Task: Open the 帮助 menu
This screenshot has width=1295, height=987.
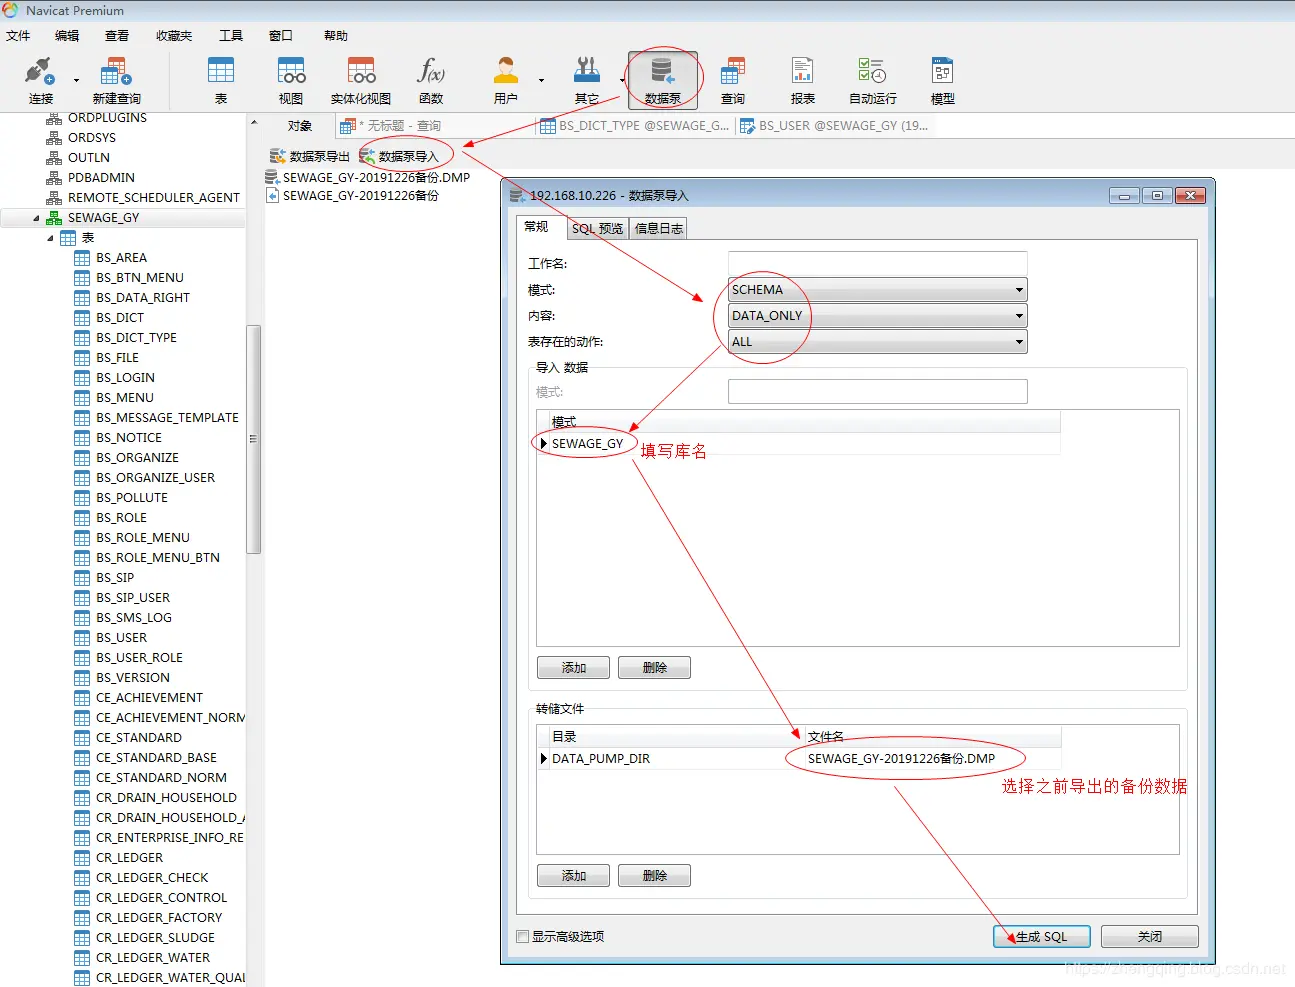Action: [336, 36]
